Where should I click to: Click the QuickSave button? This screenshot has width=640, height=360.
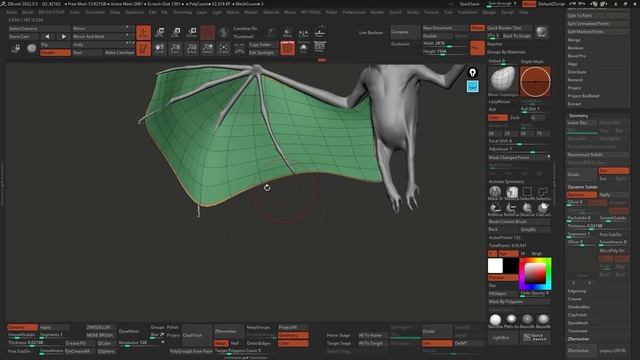469,4
